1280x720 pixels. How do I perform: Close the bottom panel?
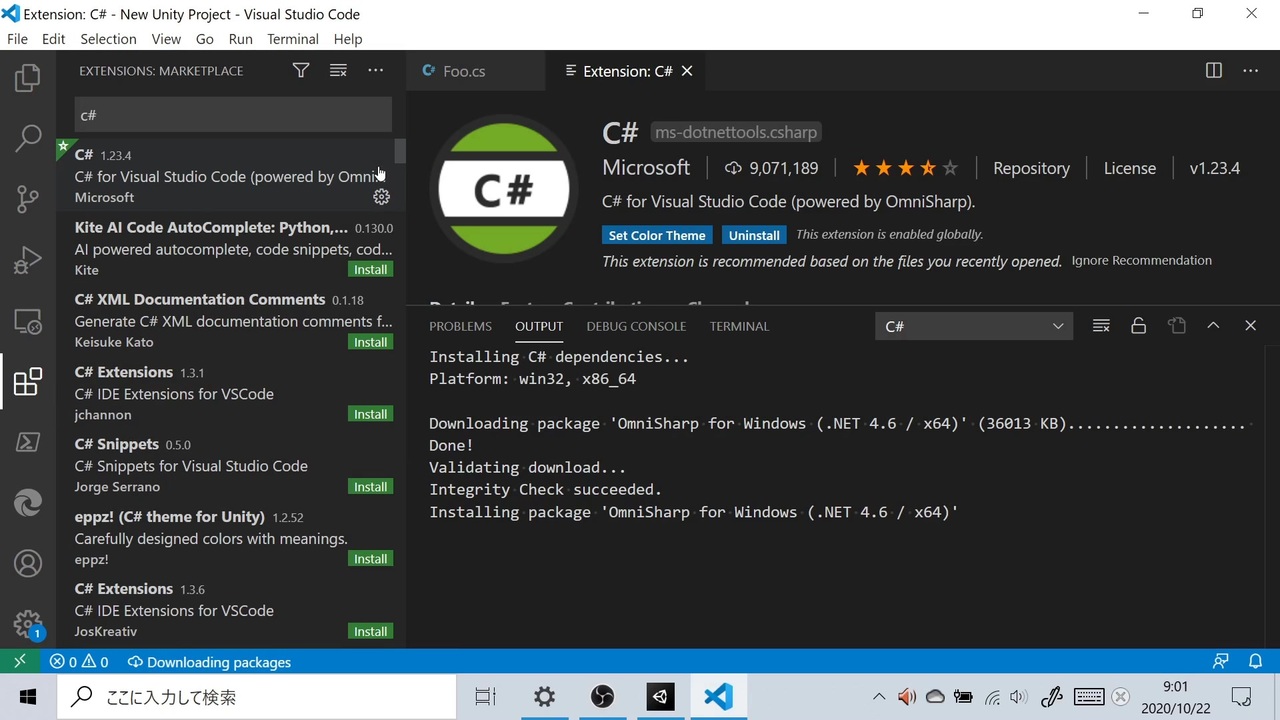(x=1250, y=326)
